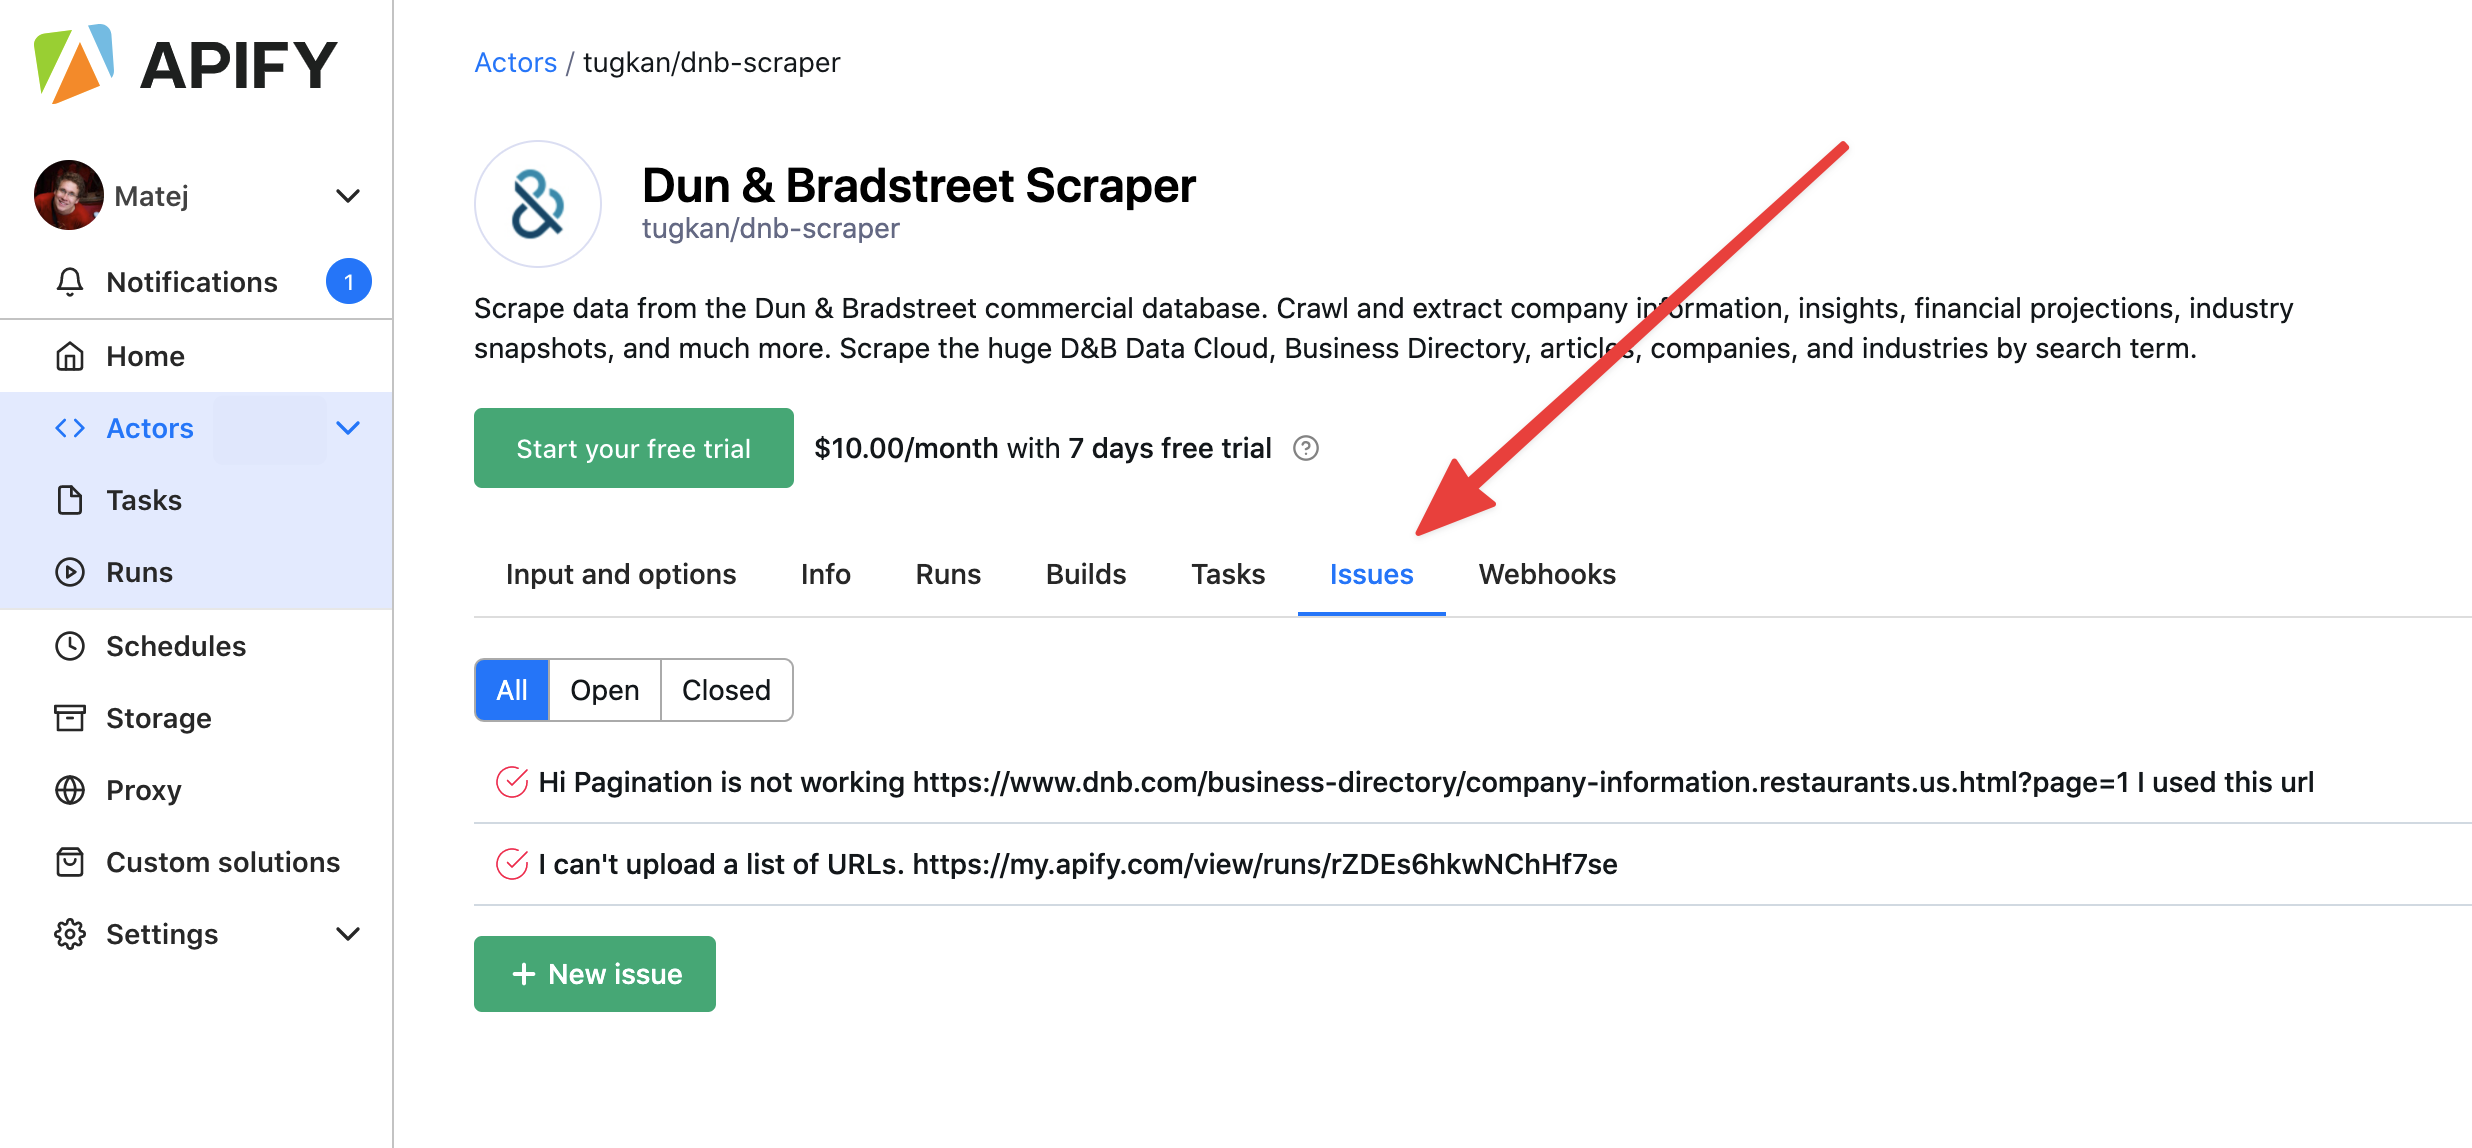This screenshot has width=2472, height=1148.
Task: Create a New issue
Action: pos(595,974)
